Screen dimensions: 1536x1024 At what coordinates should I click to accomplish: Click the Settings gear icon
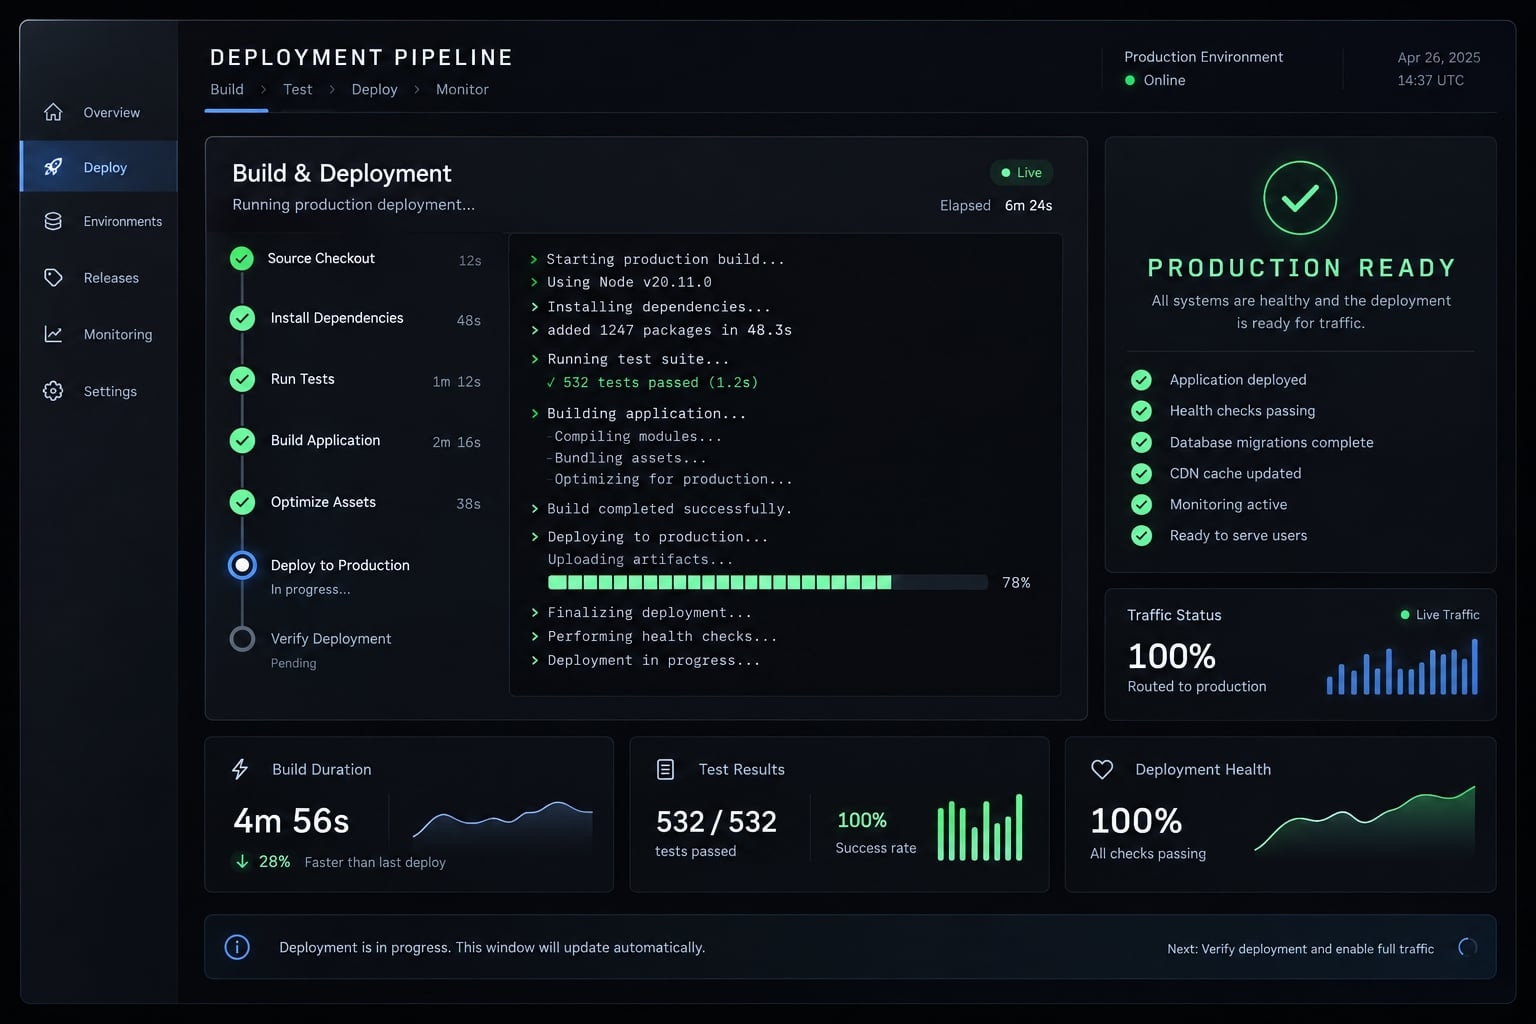tap(53, 391)
